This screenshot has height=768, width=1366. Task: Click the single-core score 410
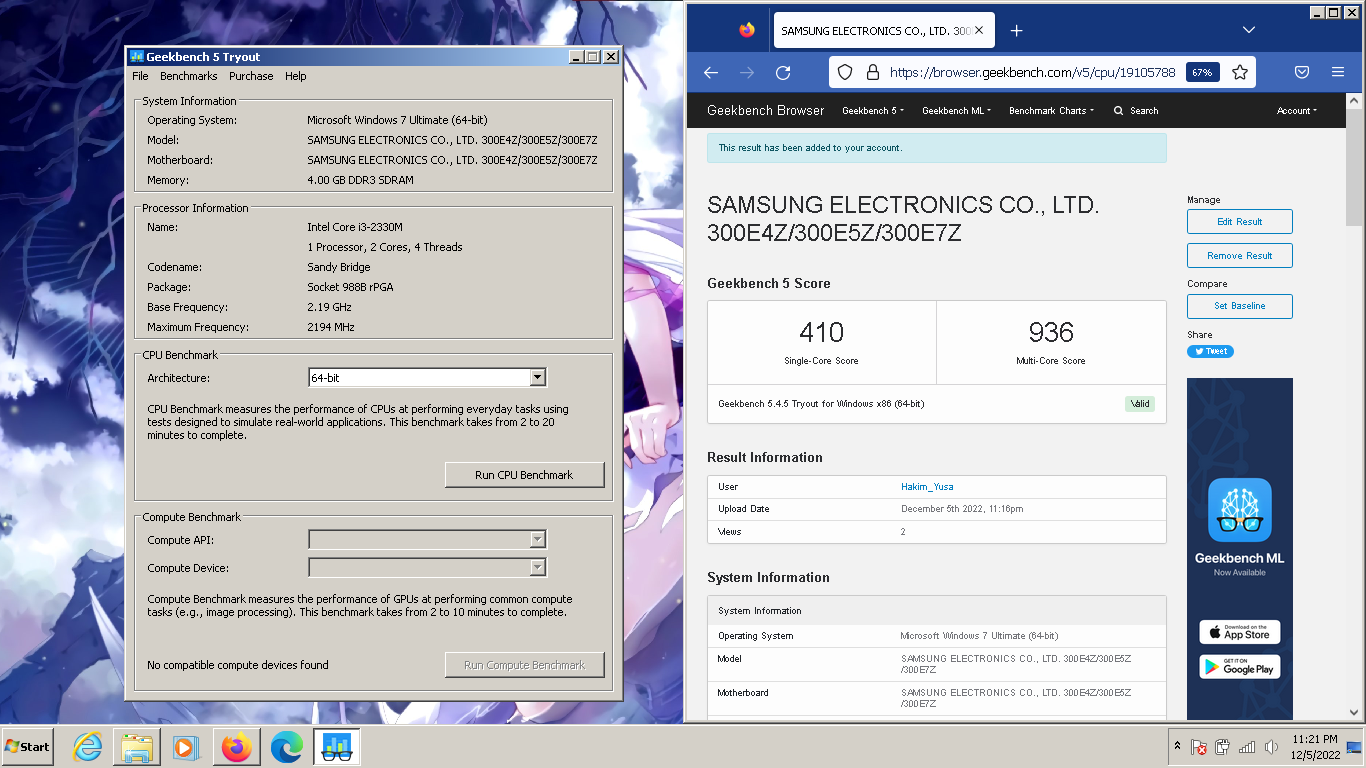point(821,332)
